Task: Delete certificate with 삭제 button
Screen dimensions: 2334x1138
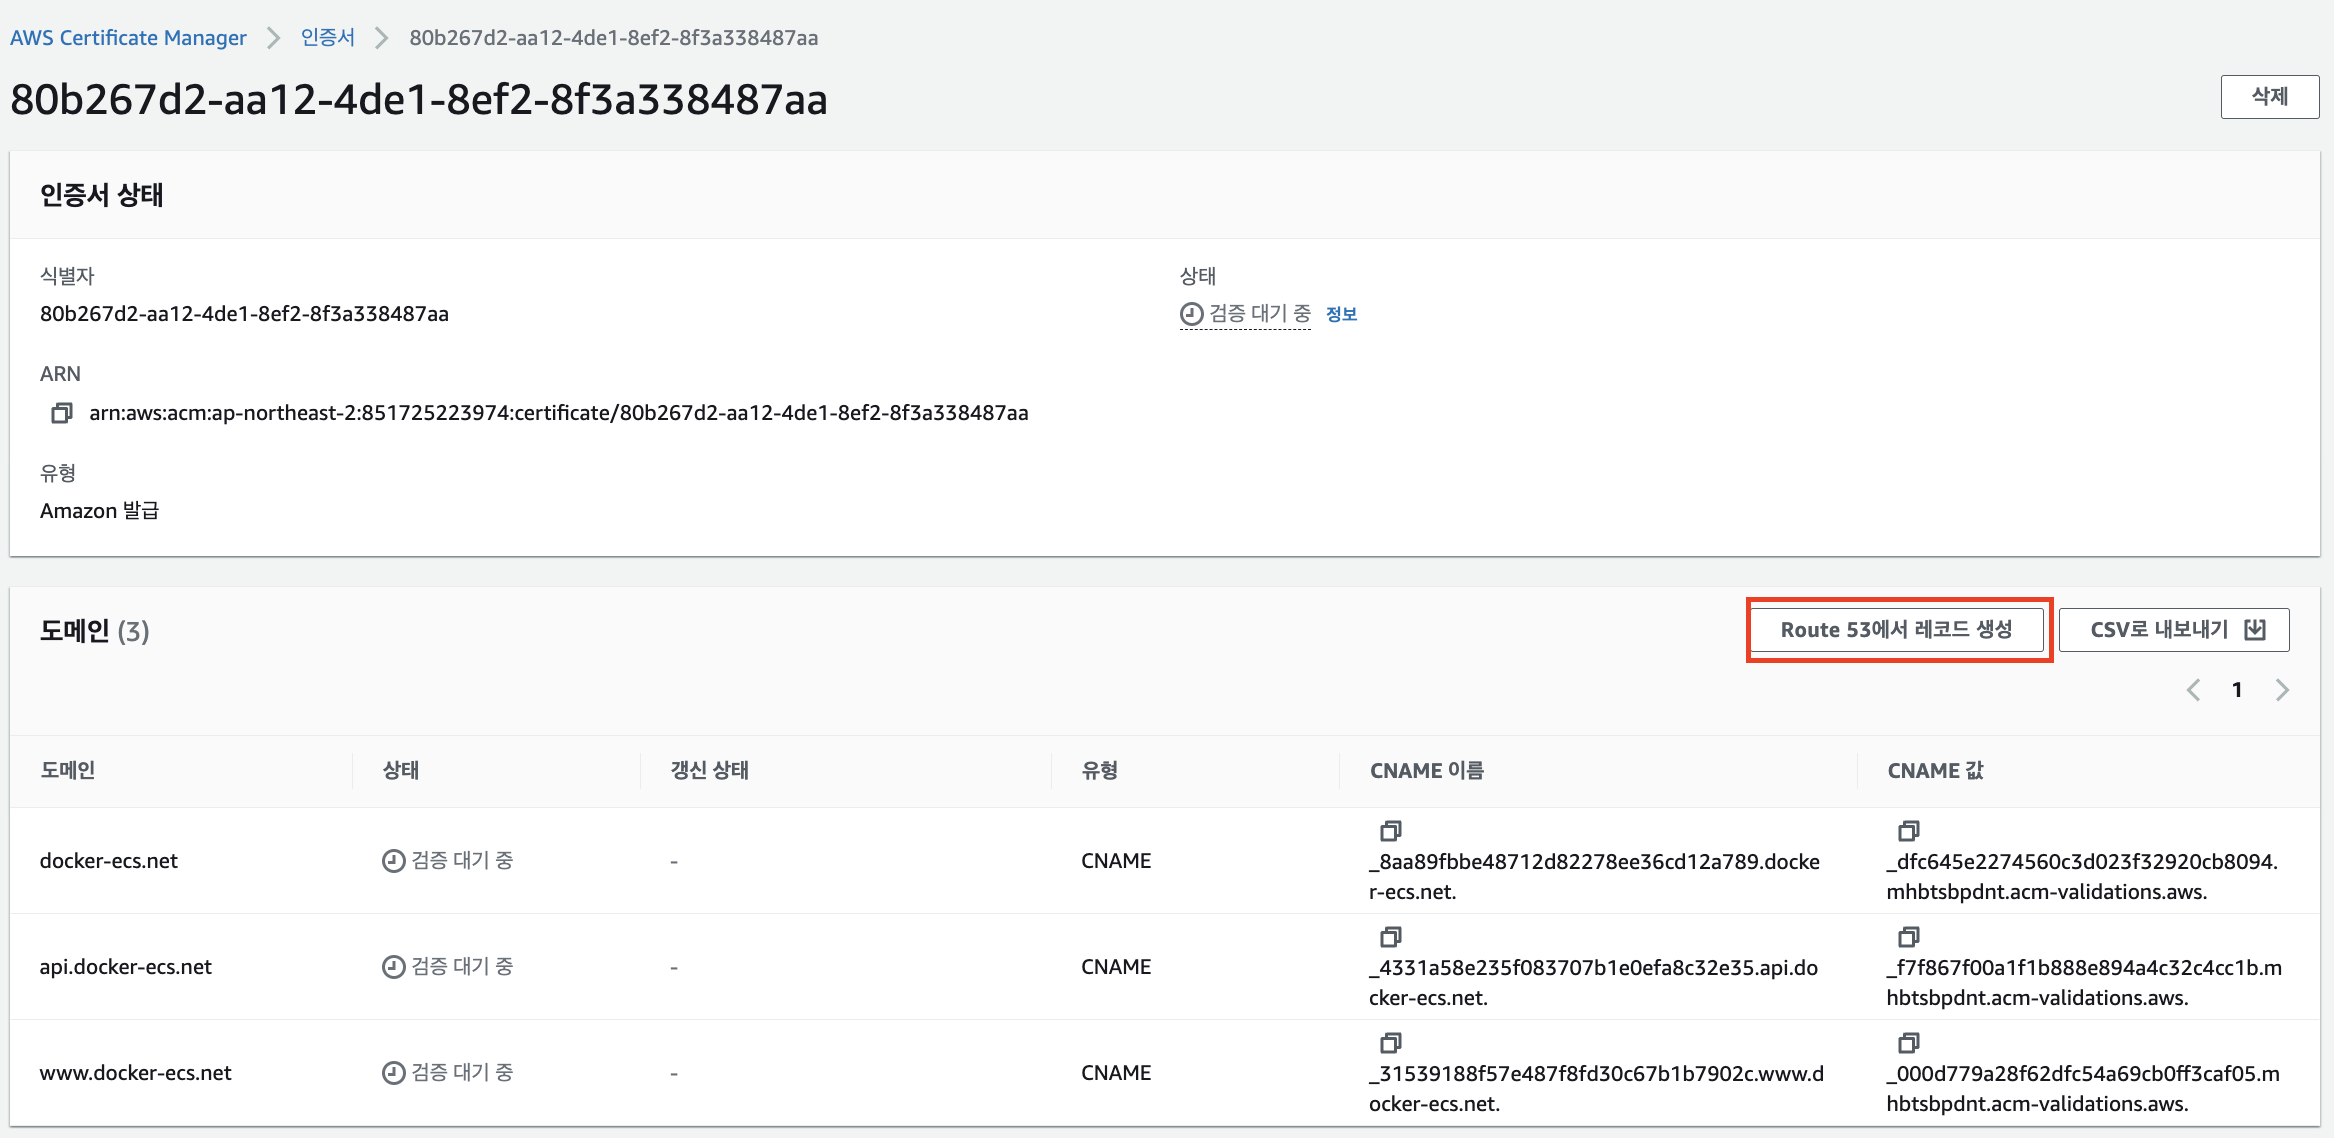Action: point(2269,97)
